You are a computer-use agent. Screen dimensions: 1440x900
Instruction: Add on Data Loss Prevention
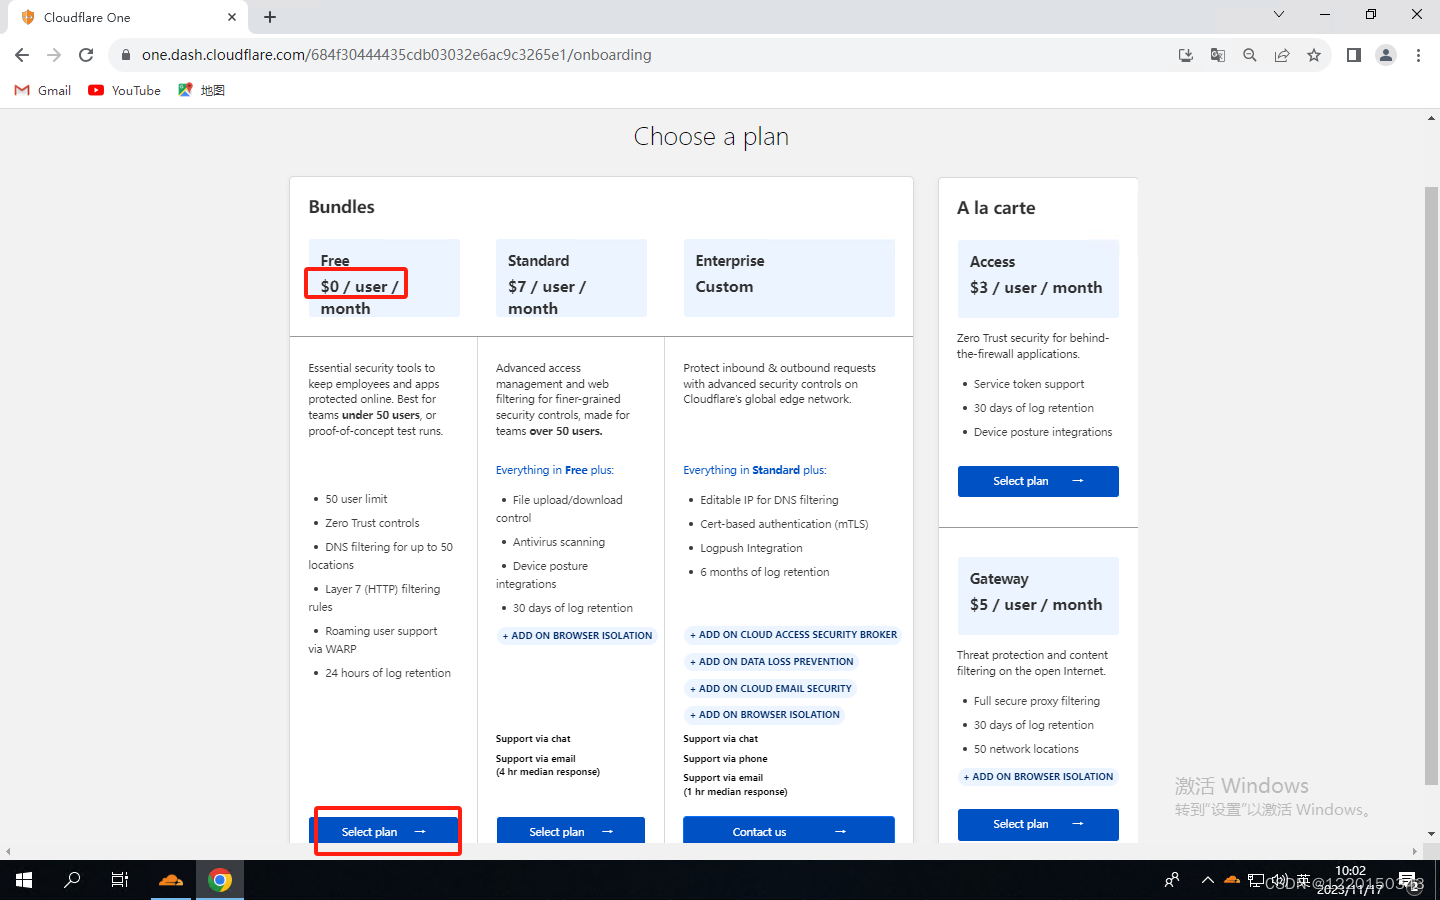771,662
